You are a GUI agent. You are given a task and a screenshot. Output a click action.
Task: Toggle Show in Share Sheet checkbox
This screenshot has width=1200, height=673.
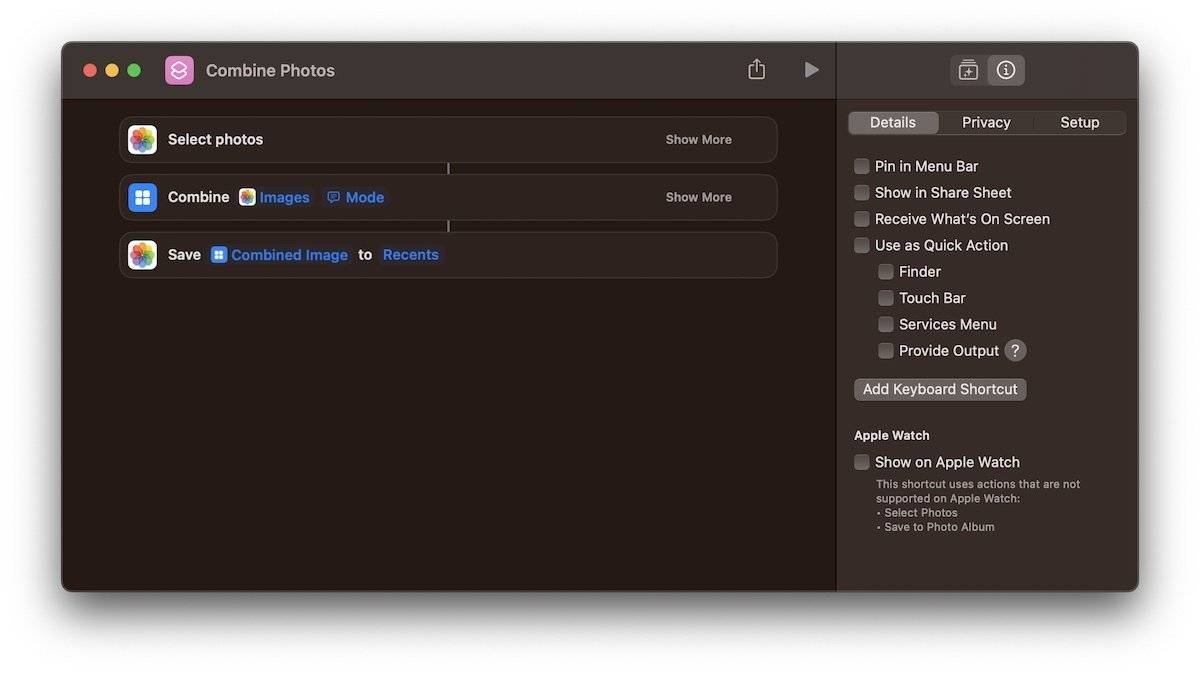[861, 193]
